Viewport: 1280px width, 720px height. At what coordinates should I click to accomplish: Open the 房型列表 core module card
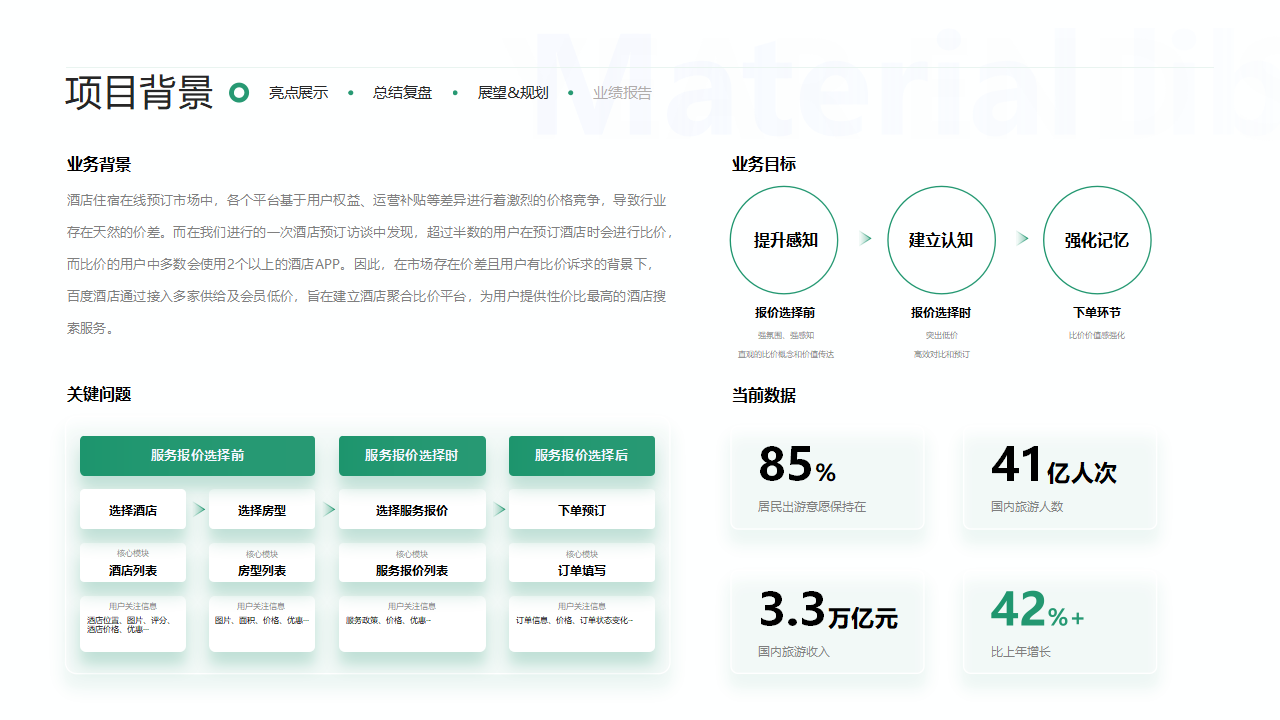262,563
